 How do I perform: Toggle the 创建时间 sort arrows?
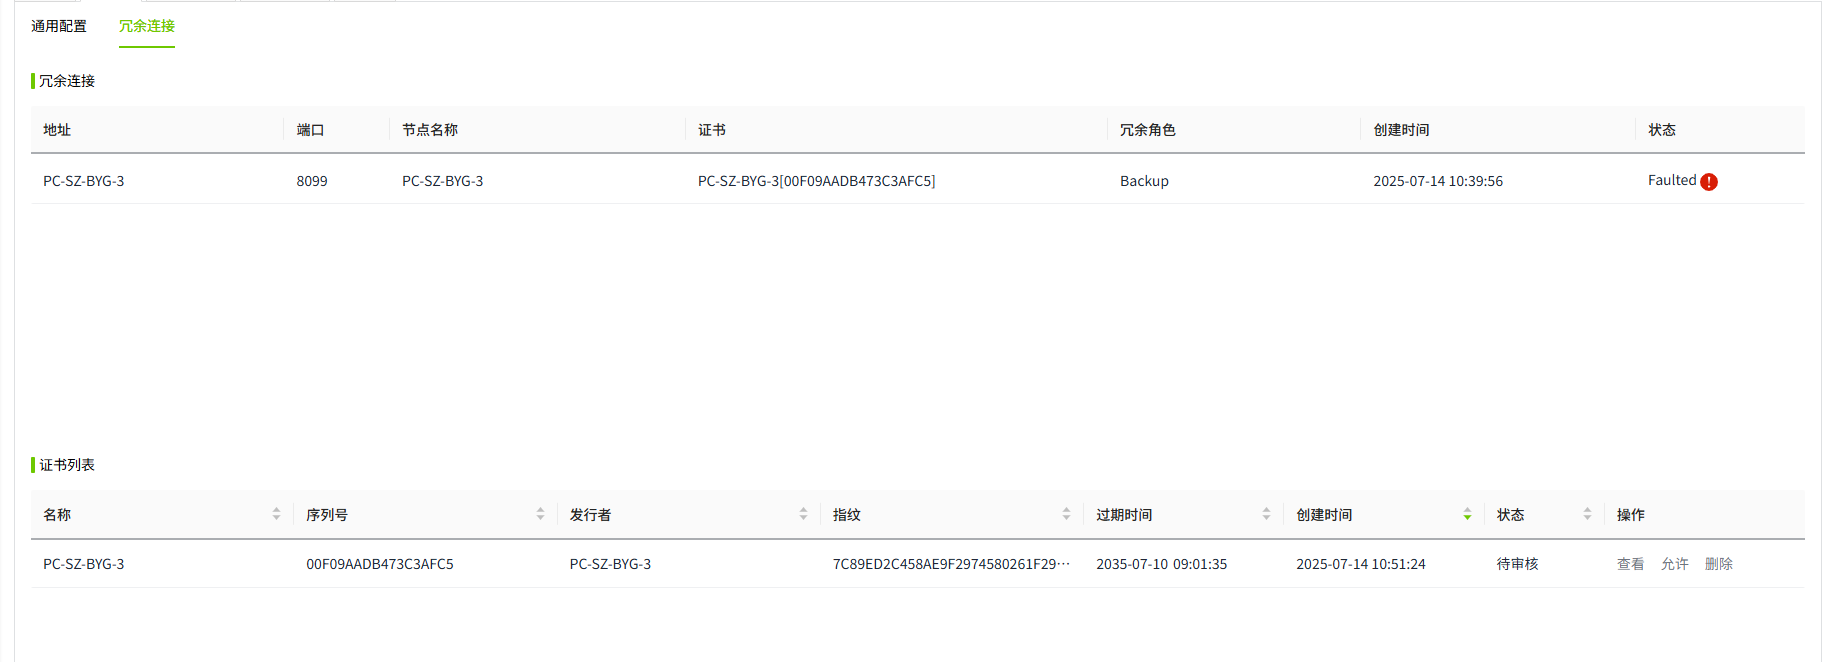(1467, 514)
